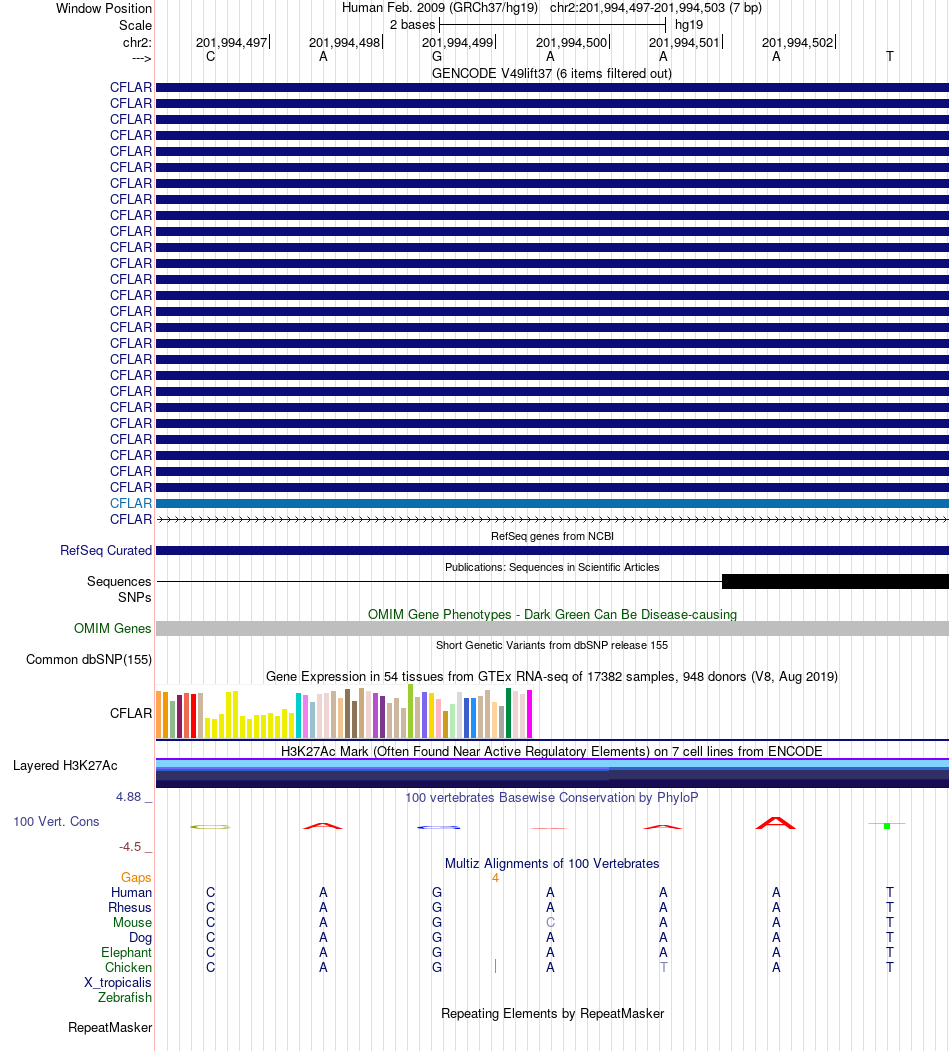The image size is (950, 1051).
Task: Click 'Repeating Elements by RepeatMasker' title
Action: [552, 1013]
